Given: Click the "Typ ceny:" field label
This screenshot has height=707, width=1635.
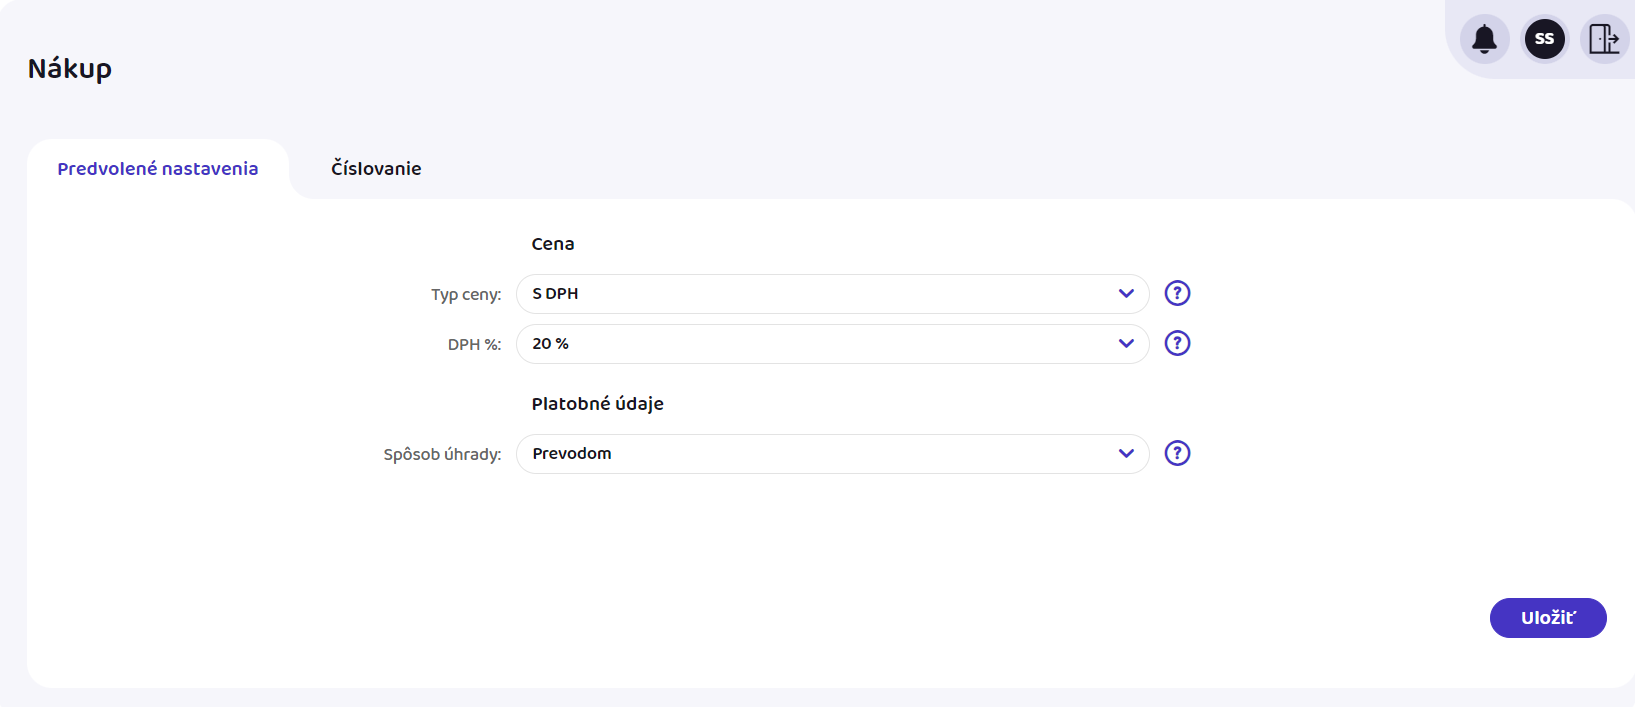Looking at the screenshot, I should (466, 295).
